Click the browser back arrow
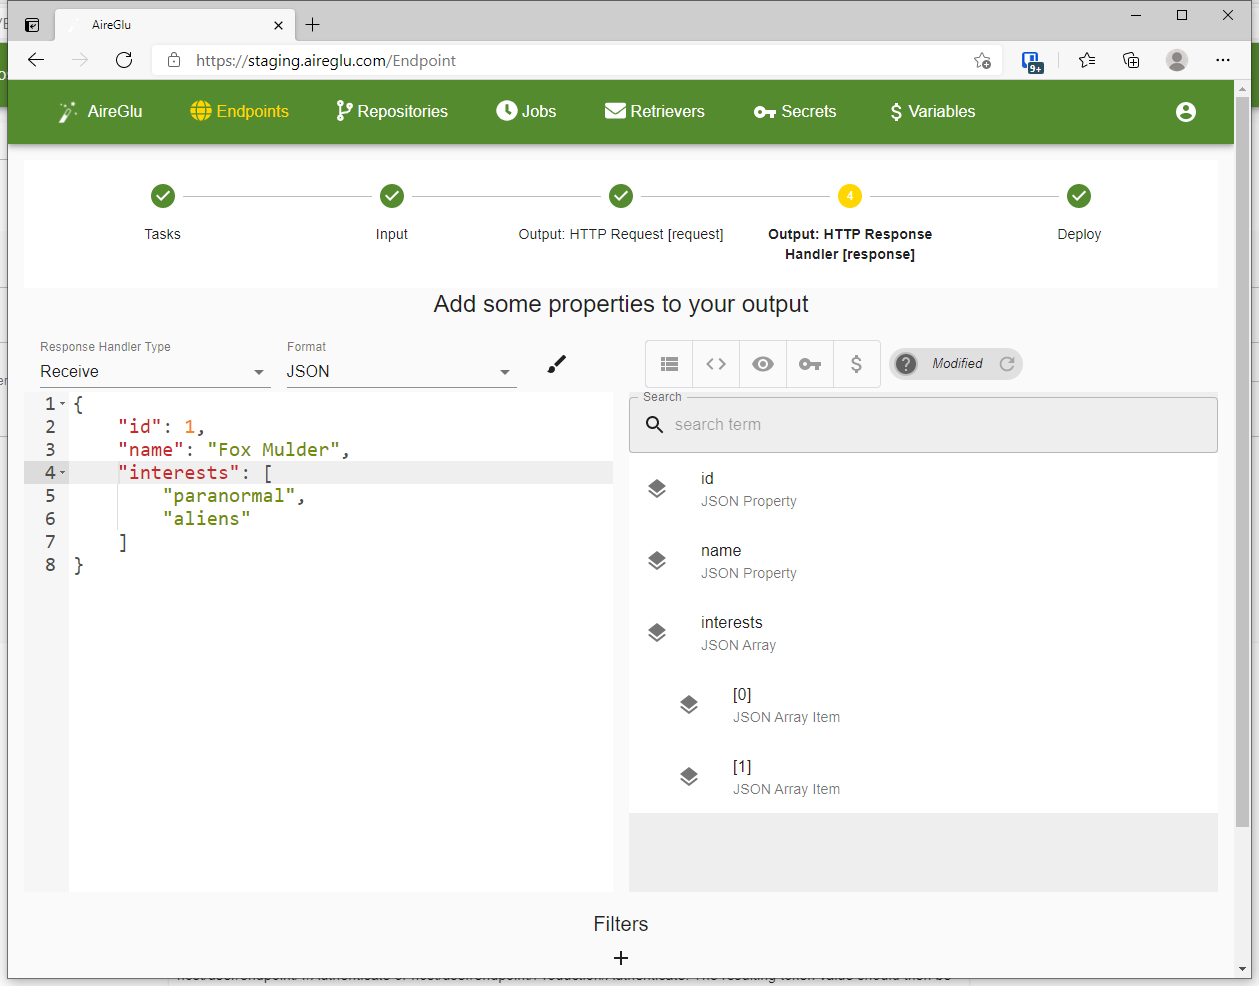The height and width of the screenshot is (986, 1259). (x=36, y=60)
